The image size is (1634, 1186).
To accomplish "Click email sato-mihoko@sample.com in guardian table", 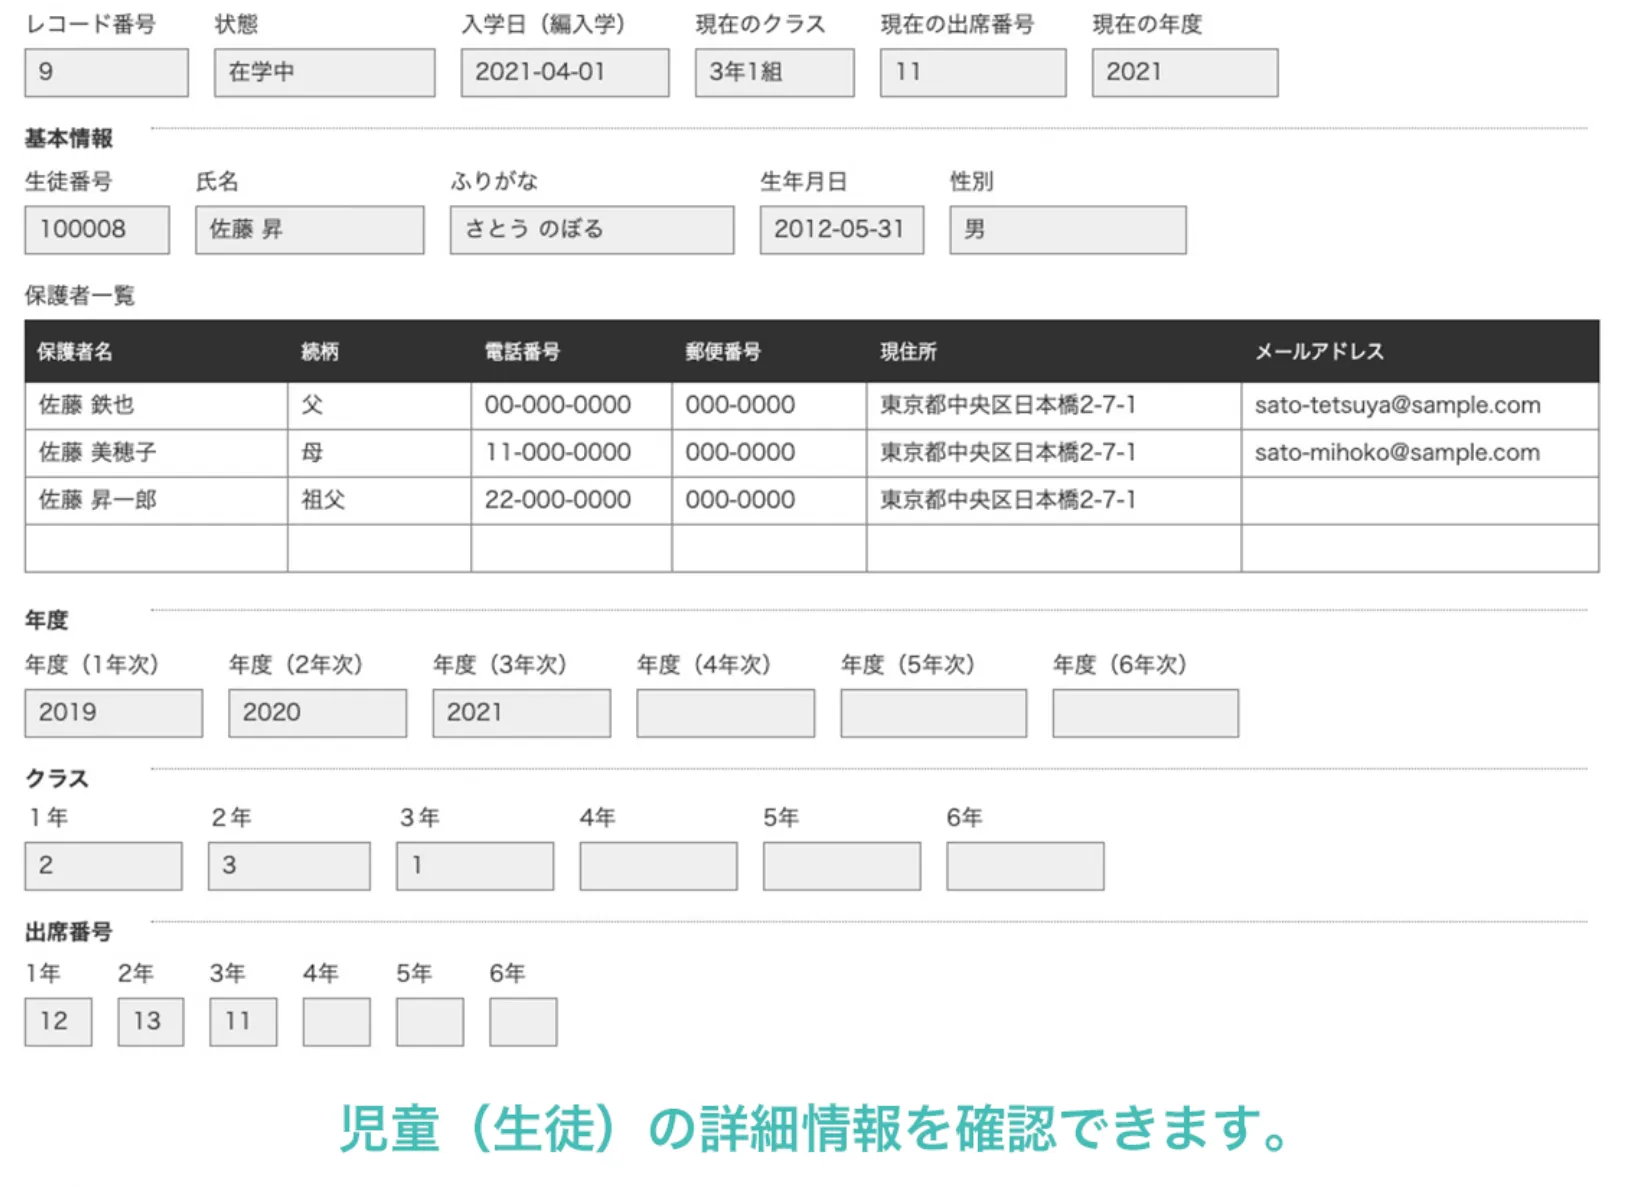I will point(1397,453).
